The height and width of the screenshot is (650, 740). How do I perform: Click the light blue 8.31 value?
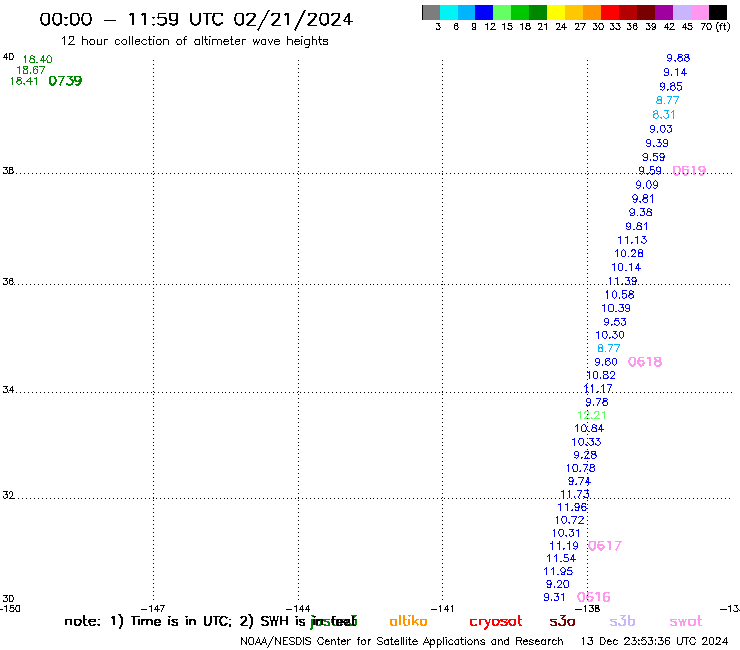click(664, 114)
